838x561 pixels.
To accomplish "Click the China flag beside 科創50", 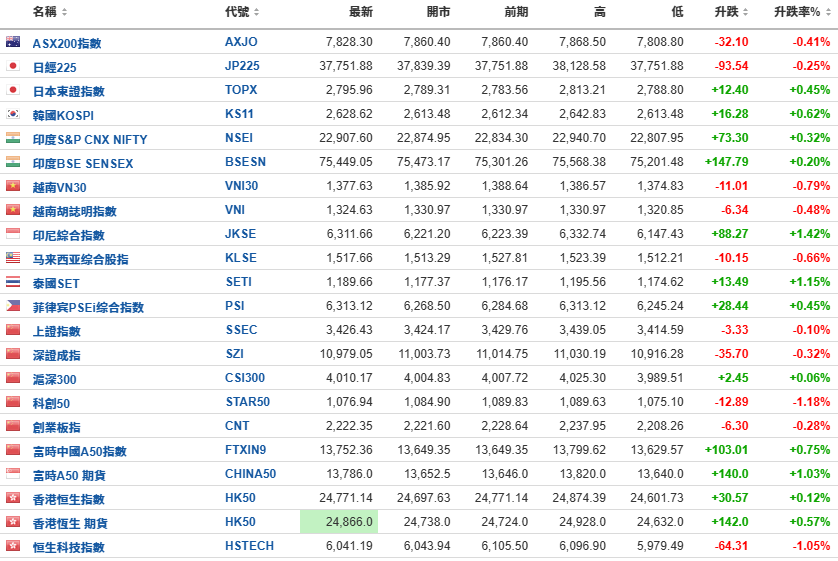I will coord(13,402).
